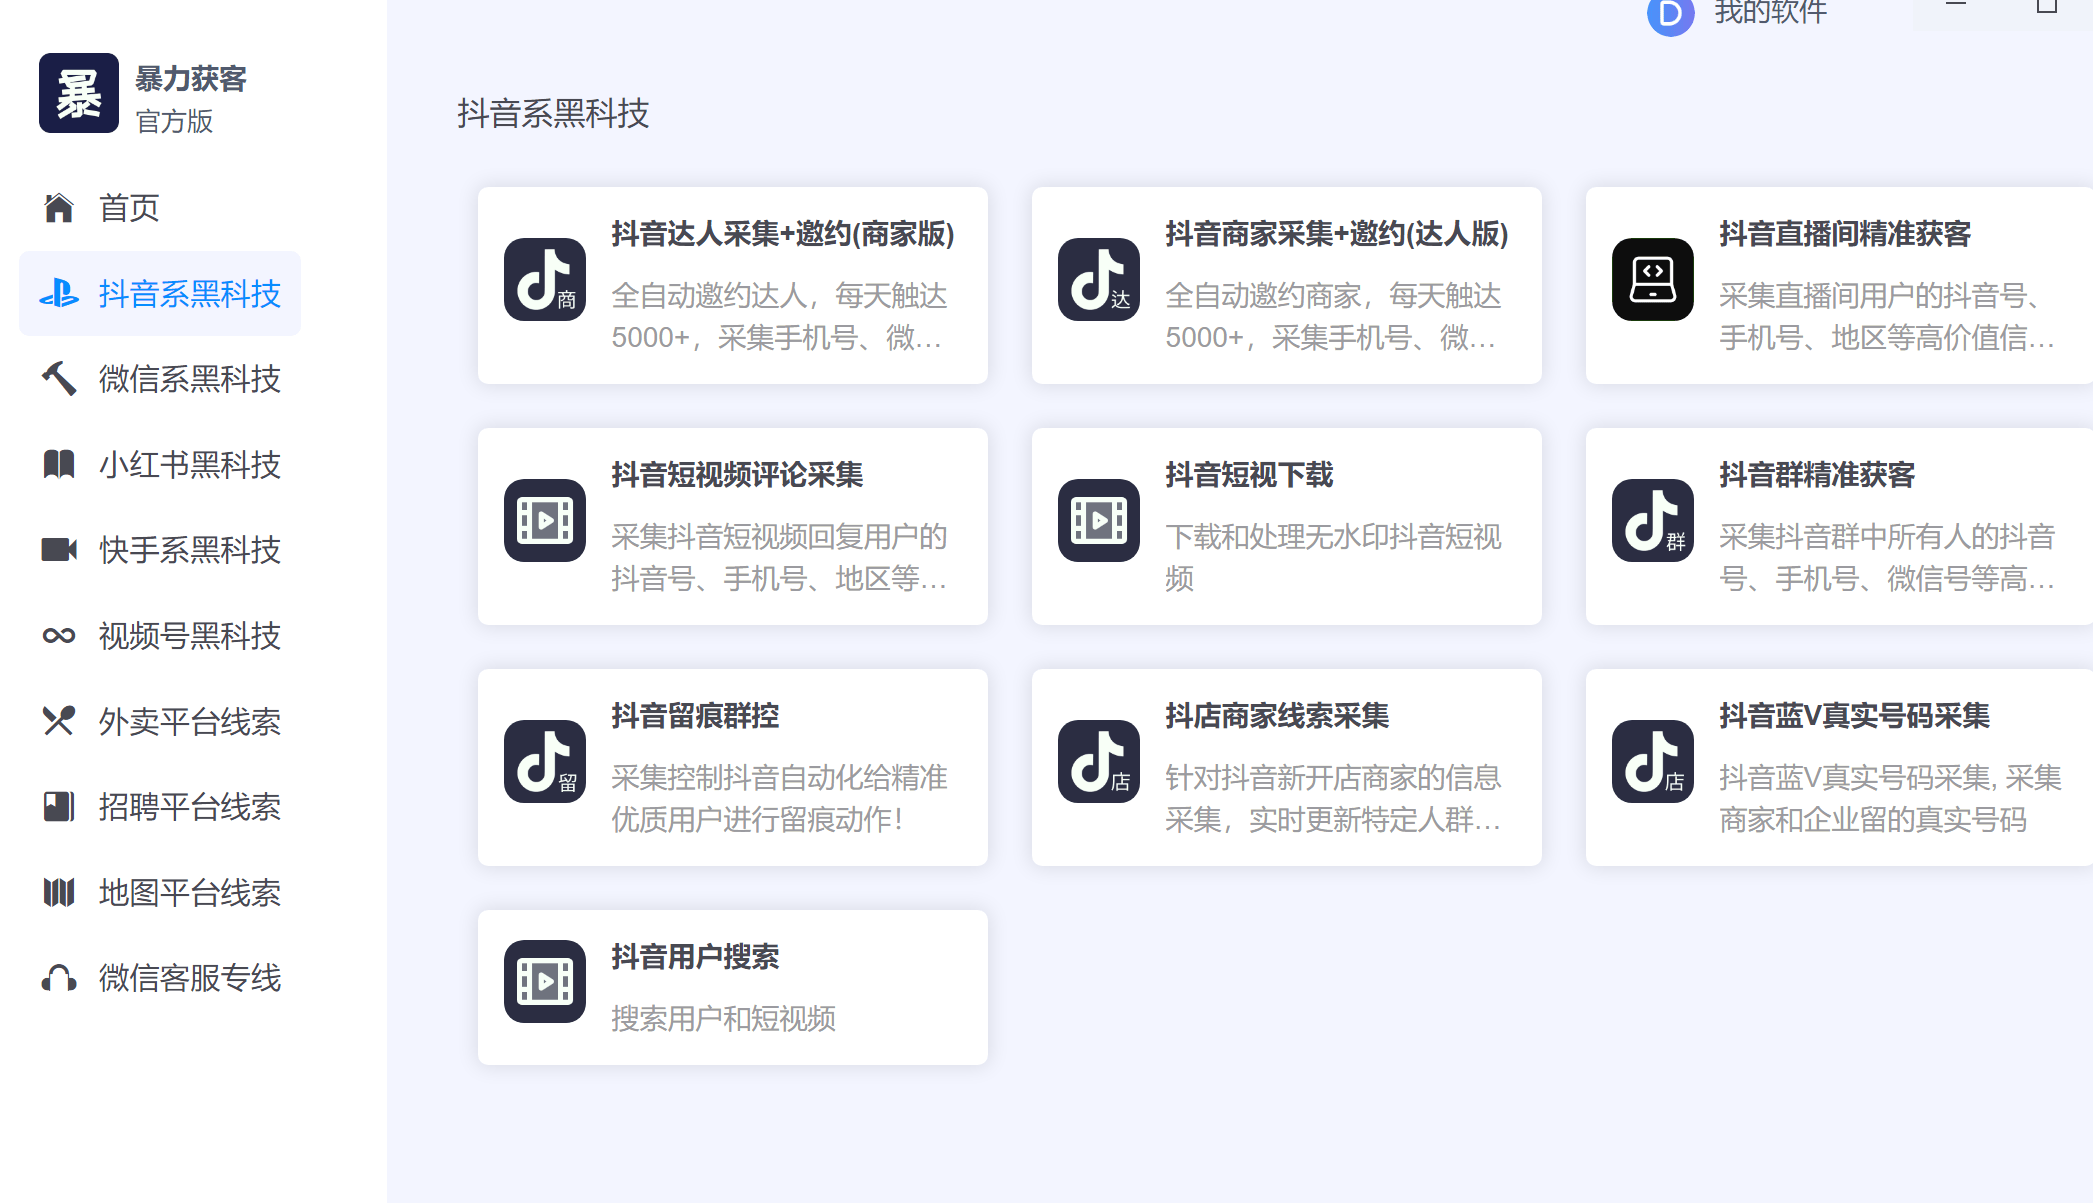Click the 抖店商家线索采集 card icon
Image resolution: width=2093 pixels, height=1203 pixels.
tap(1099, 761)
